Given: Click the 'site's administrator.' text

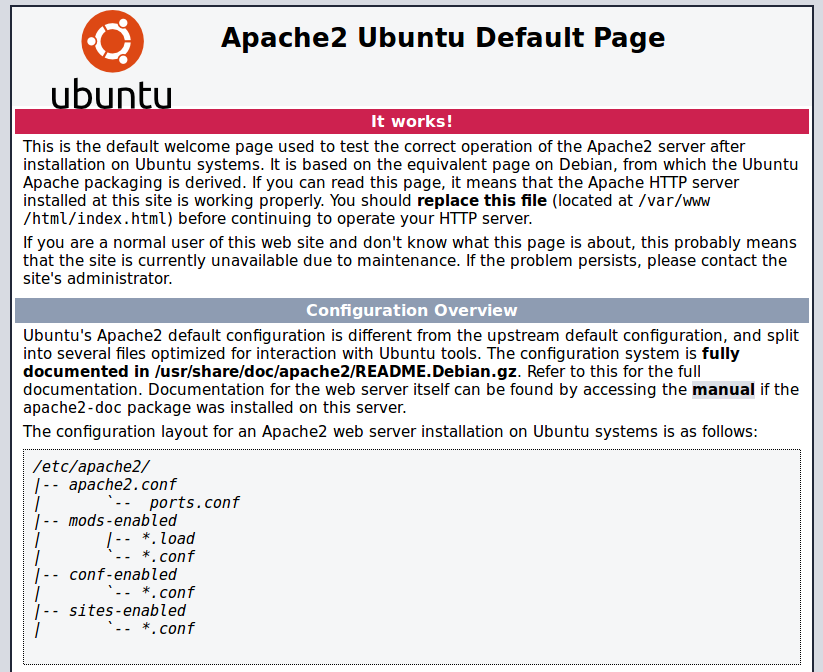Looking at the screenshot, I should click(x=98, y=279).
